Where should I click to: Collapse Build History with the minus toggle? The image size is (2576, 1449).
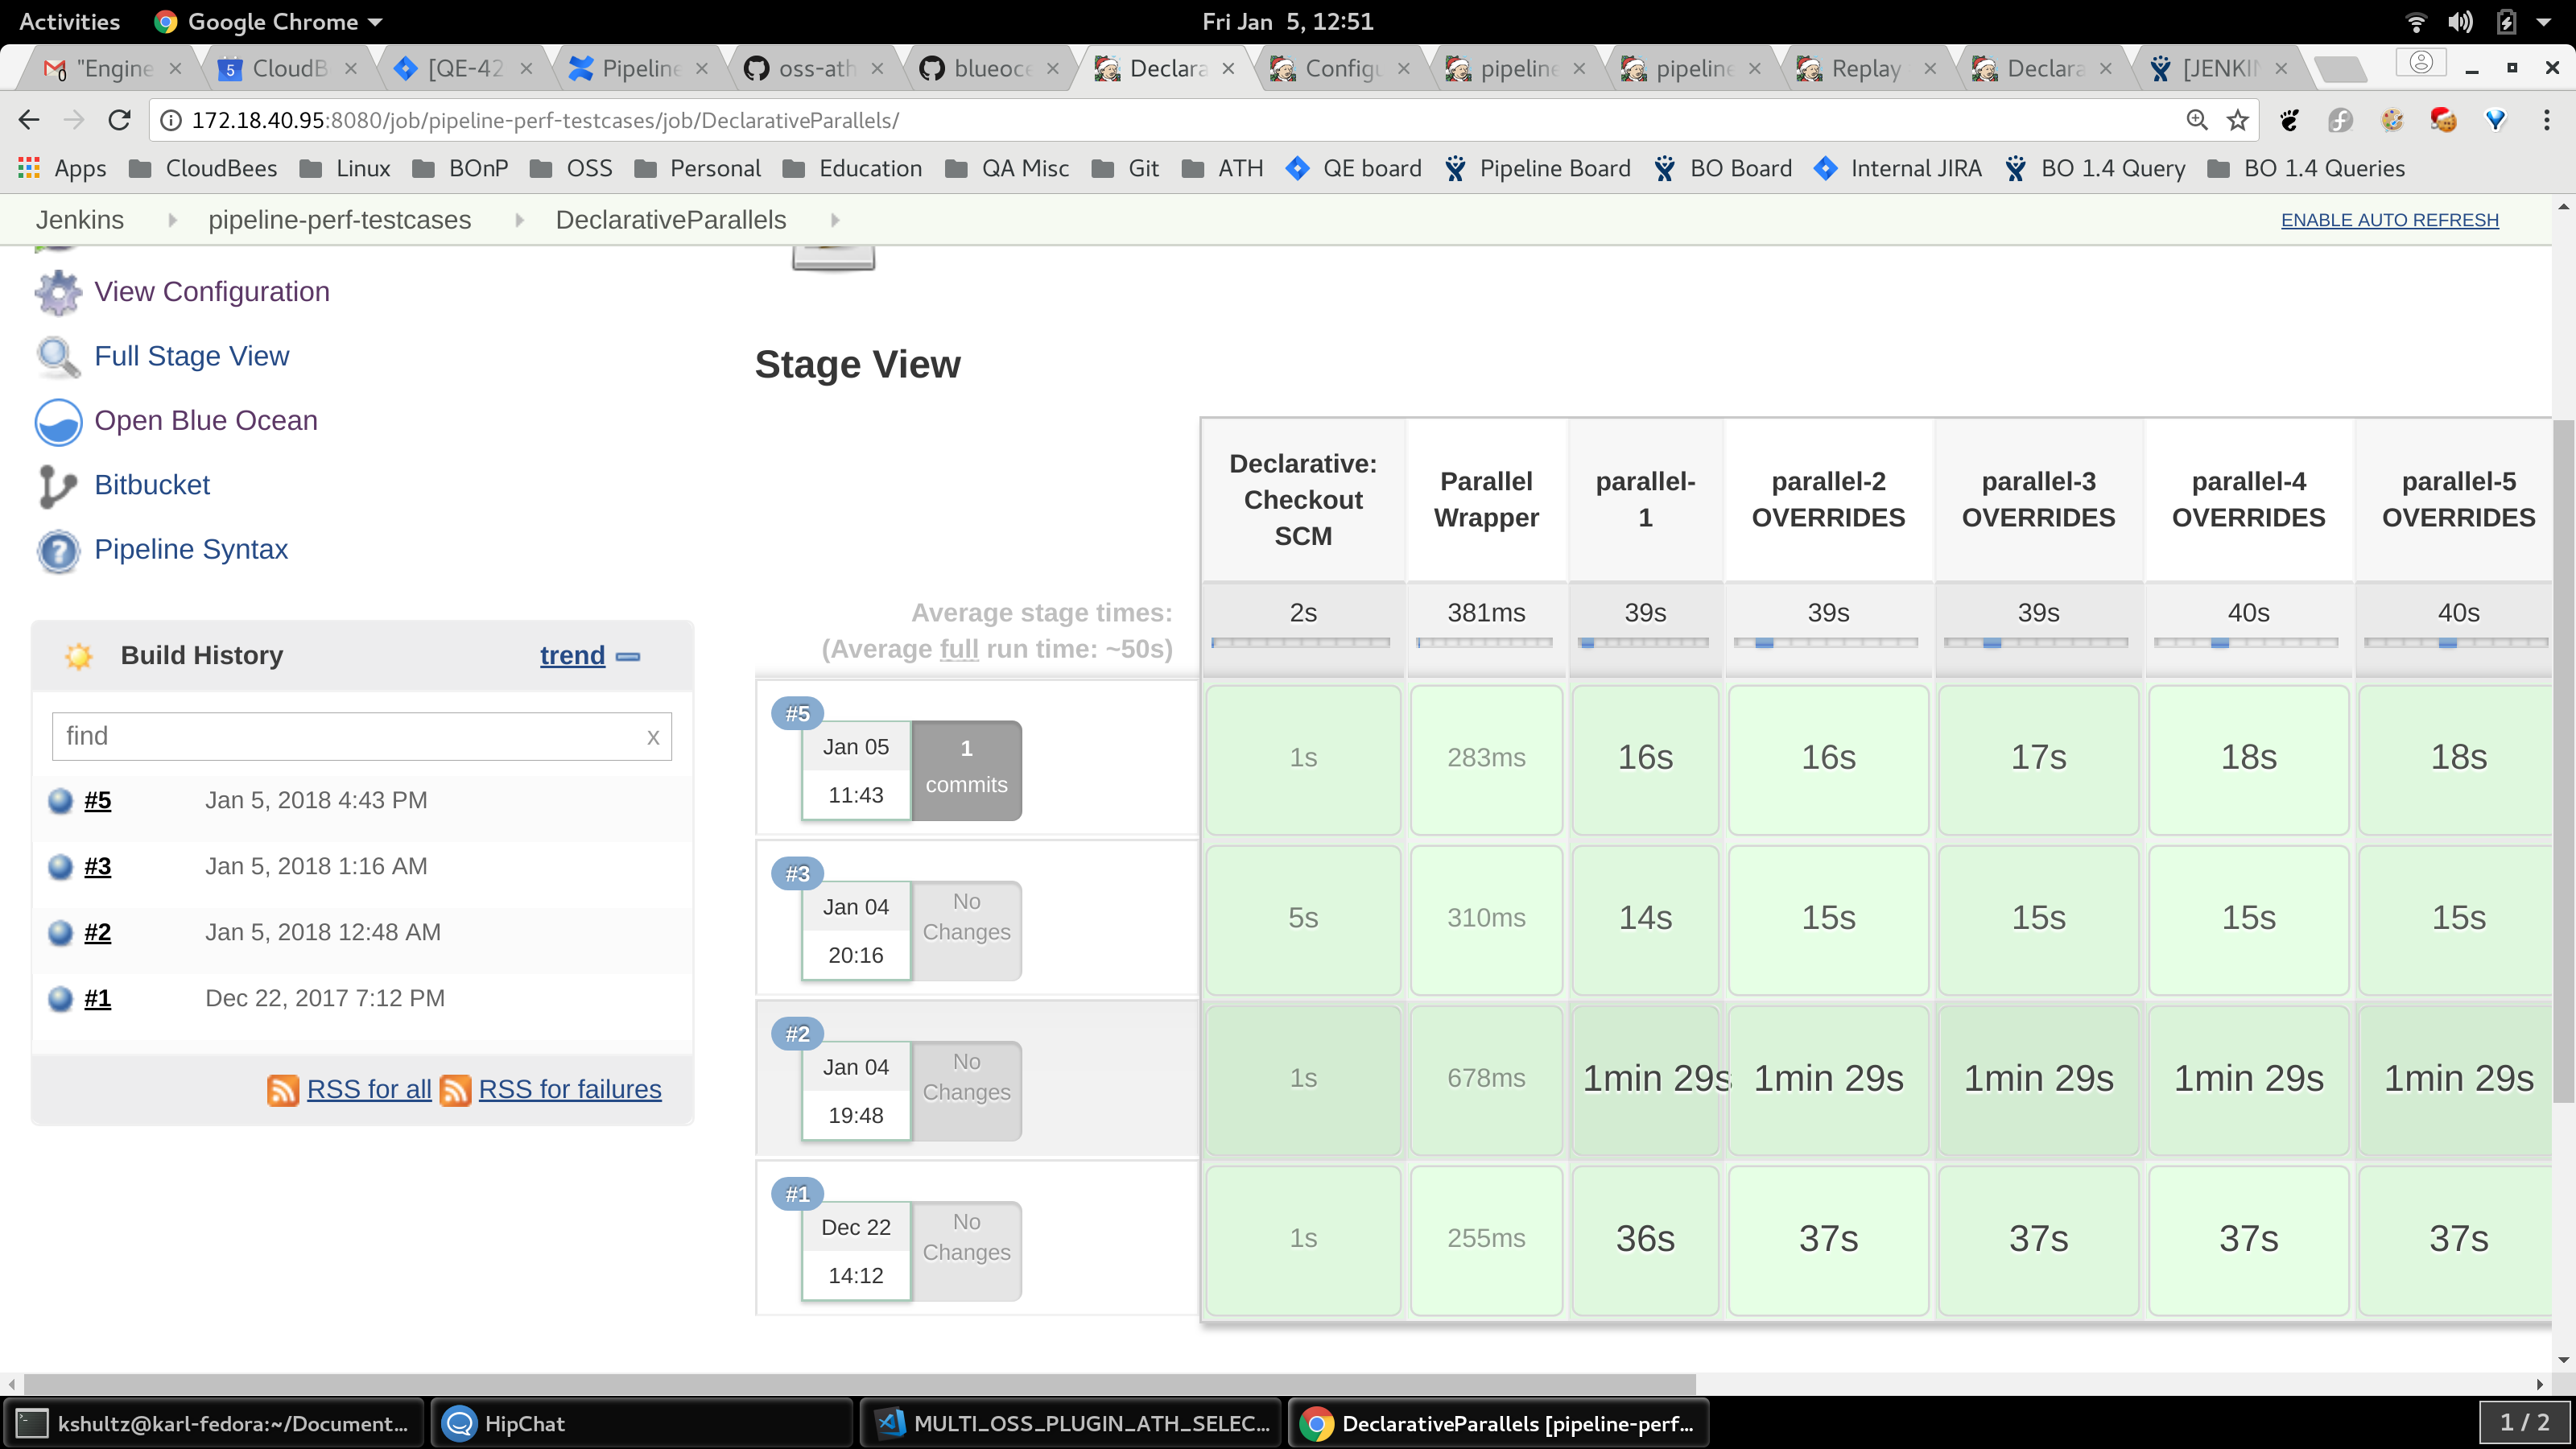click(628, 657)
